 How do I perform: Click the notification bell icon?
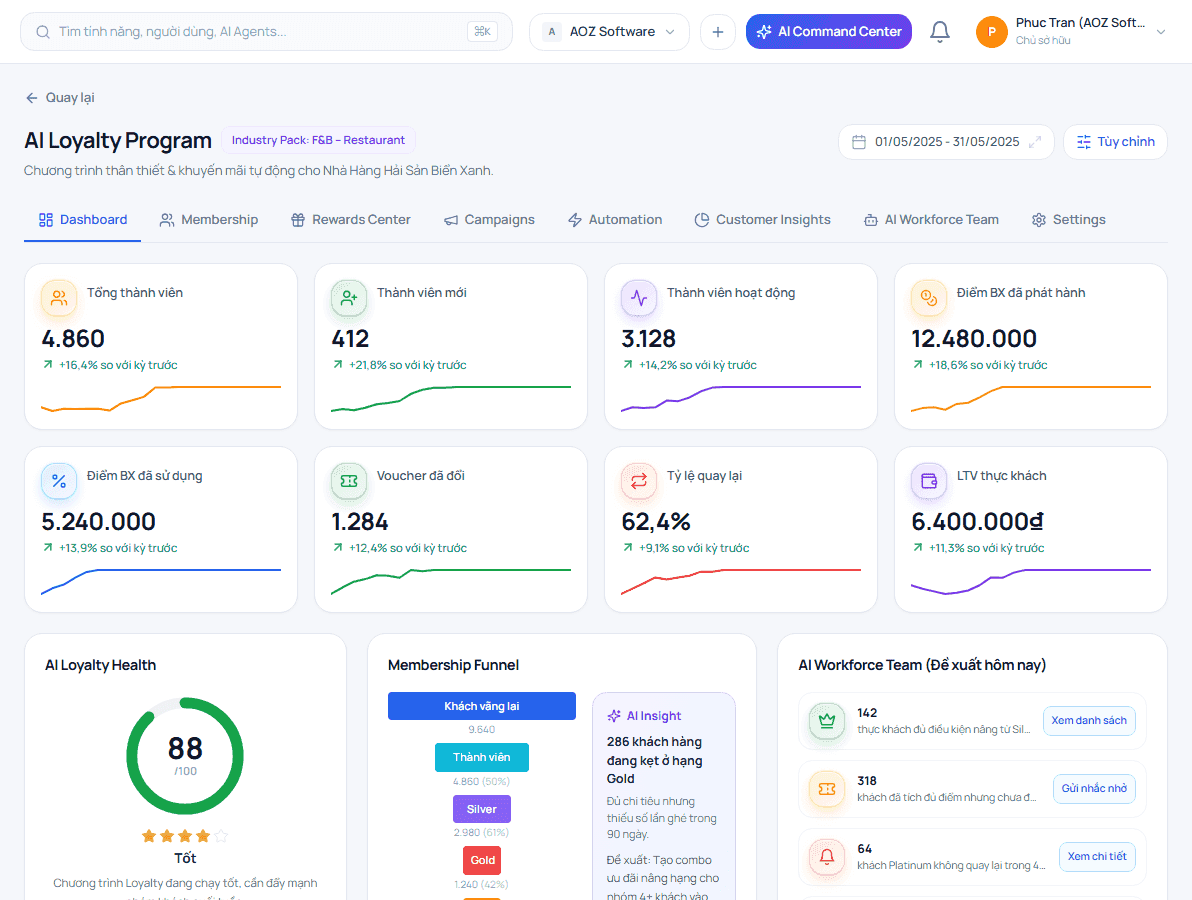940,31
